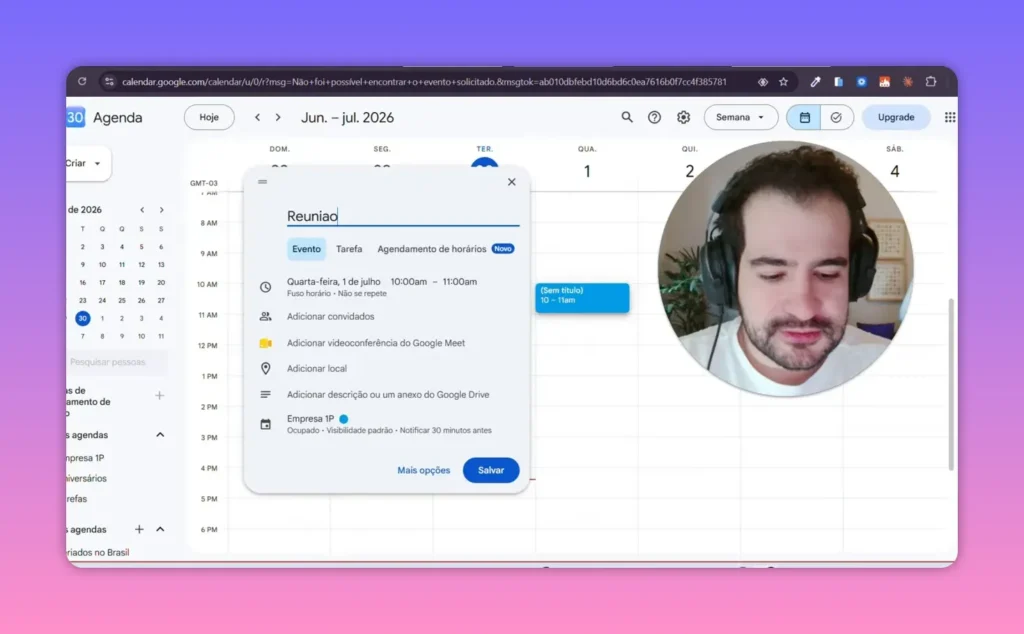Go to next week arrow

coord(278,118)
